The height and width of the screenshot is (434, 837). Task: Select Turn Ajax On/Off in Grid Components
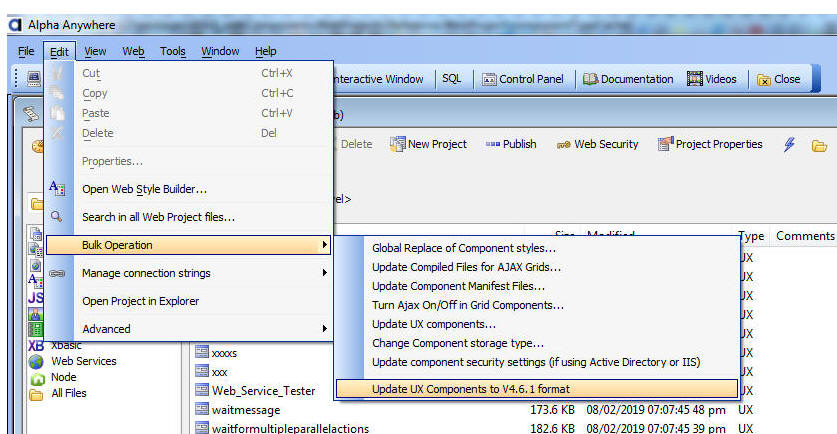pos(468,305)
